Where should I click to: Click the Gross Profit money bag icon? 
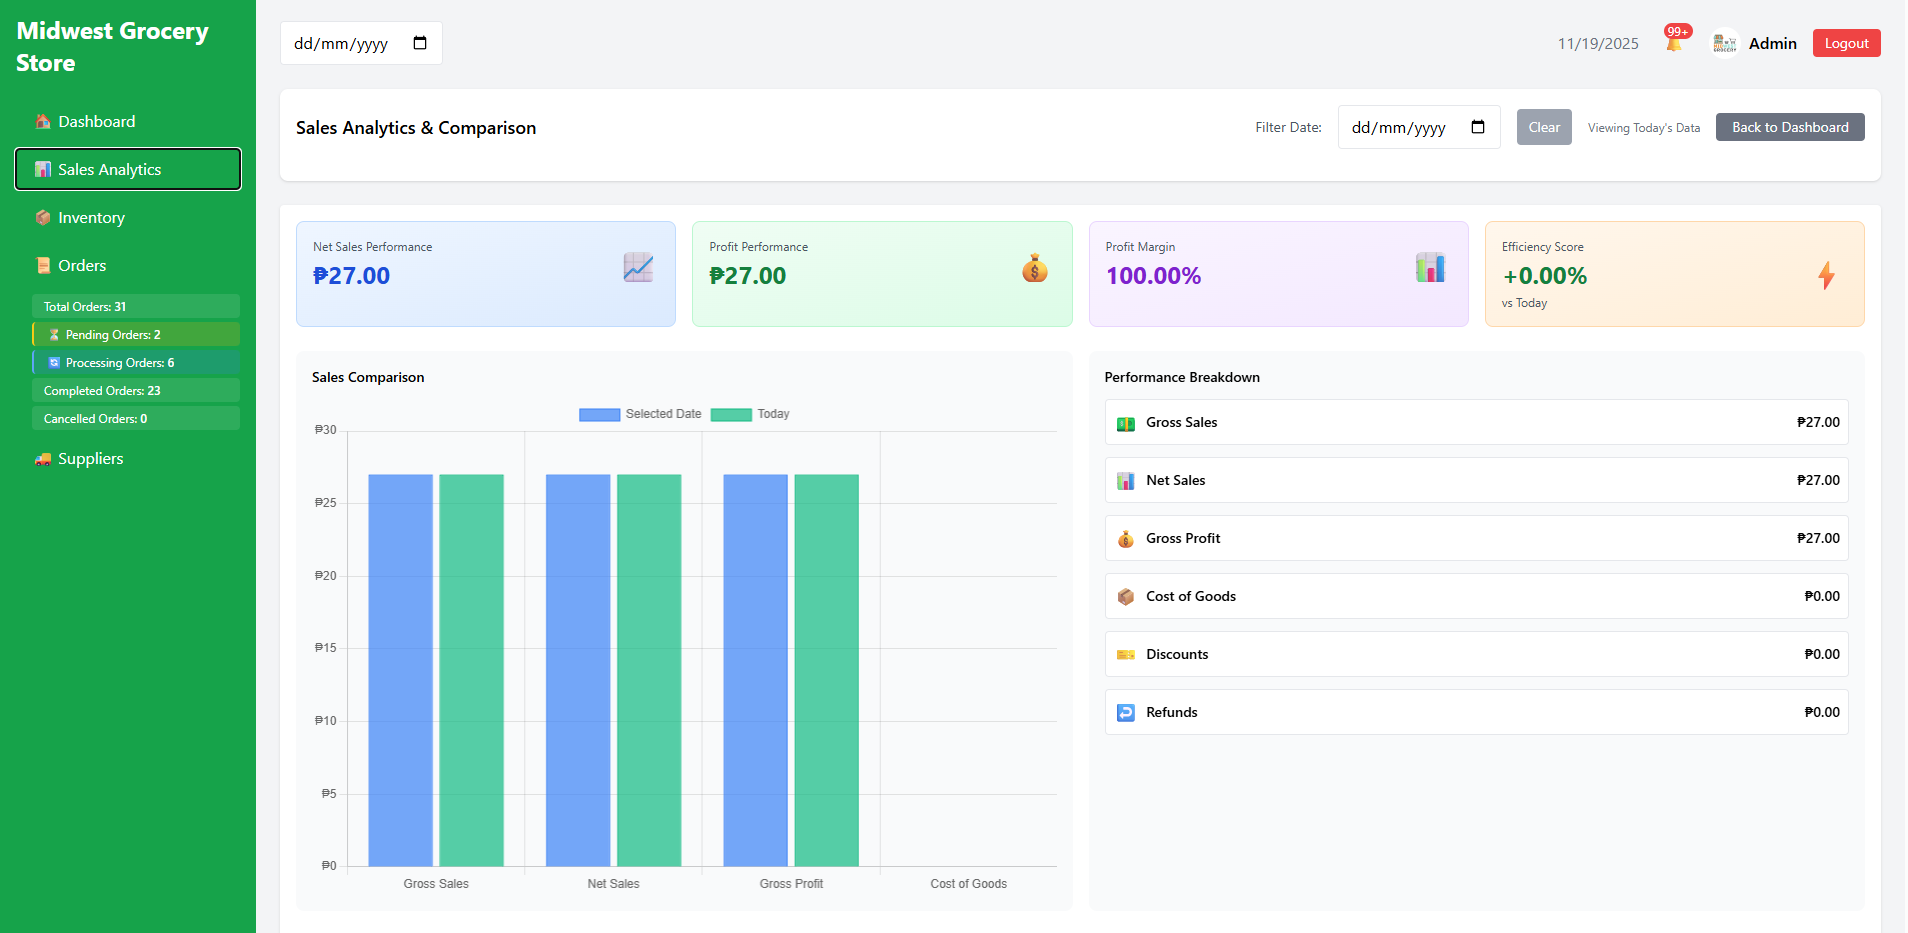pyautogui.click(x=1126, y=539)
